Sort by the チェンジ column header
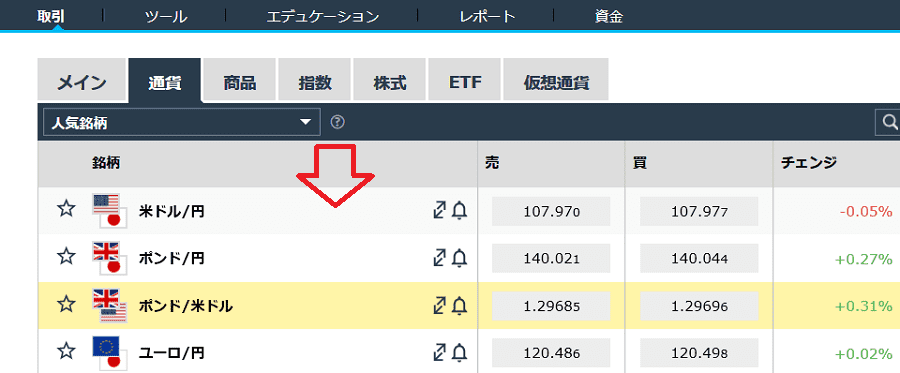 point(808,164)
